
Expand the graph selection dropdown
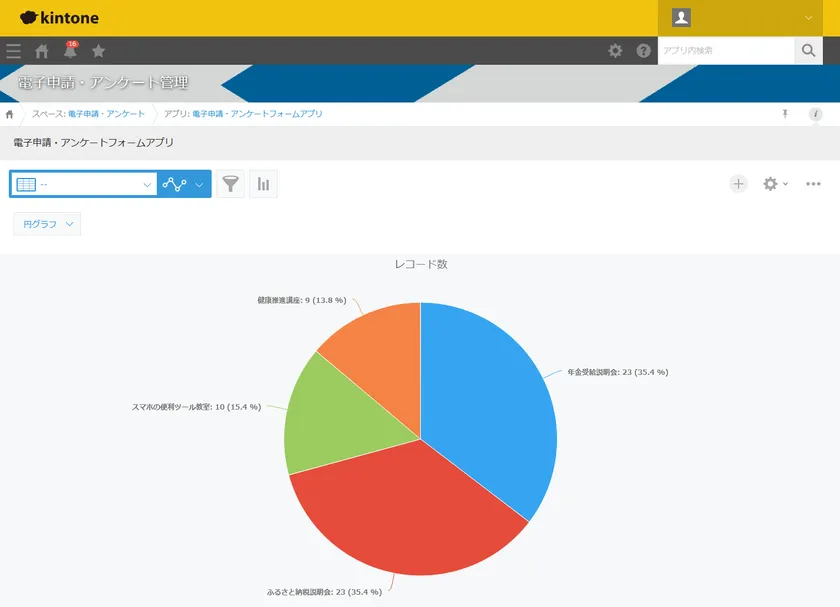coord(184,184)
